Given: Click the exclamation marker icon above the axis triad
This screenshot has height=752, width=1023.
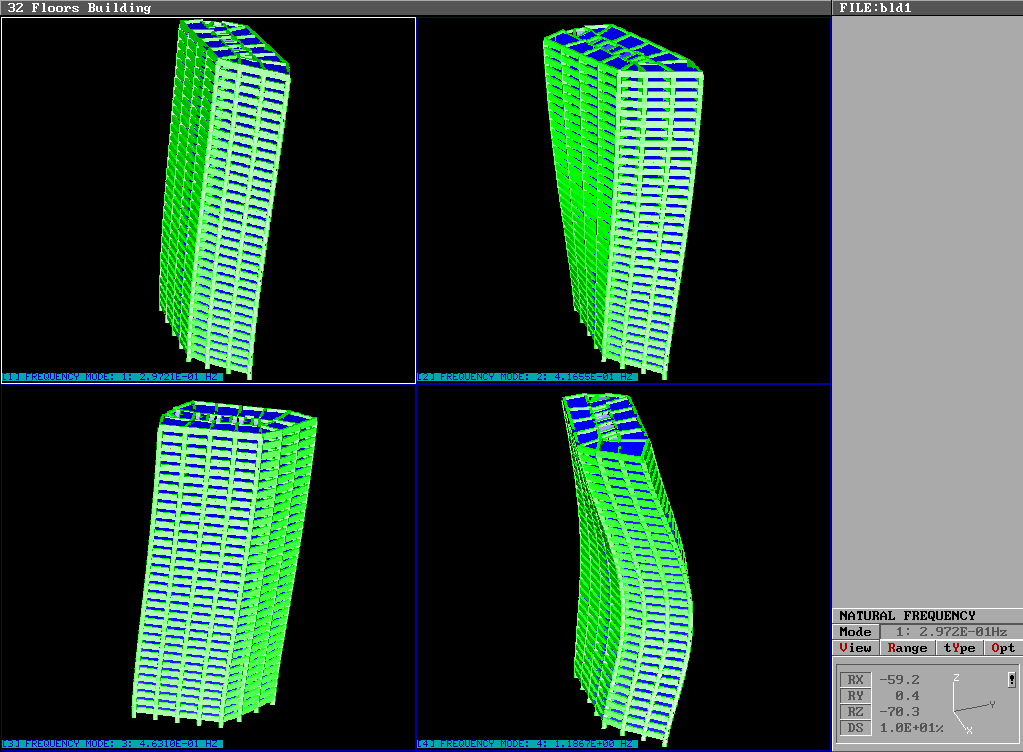Looking at the screenshot, I should pyautogui.click(x=1012, y=680).
